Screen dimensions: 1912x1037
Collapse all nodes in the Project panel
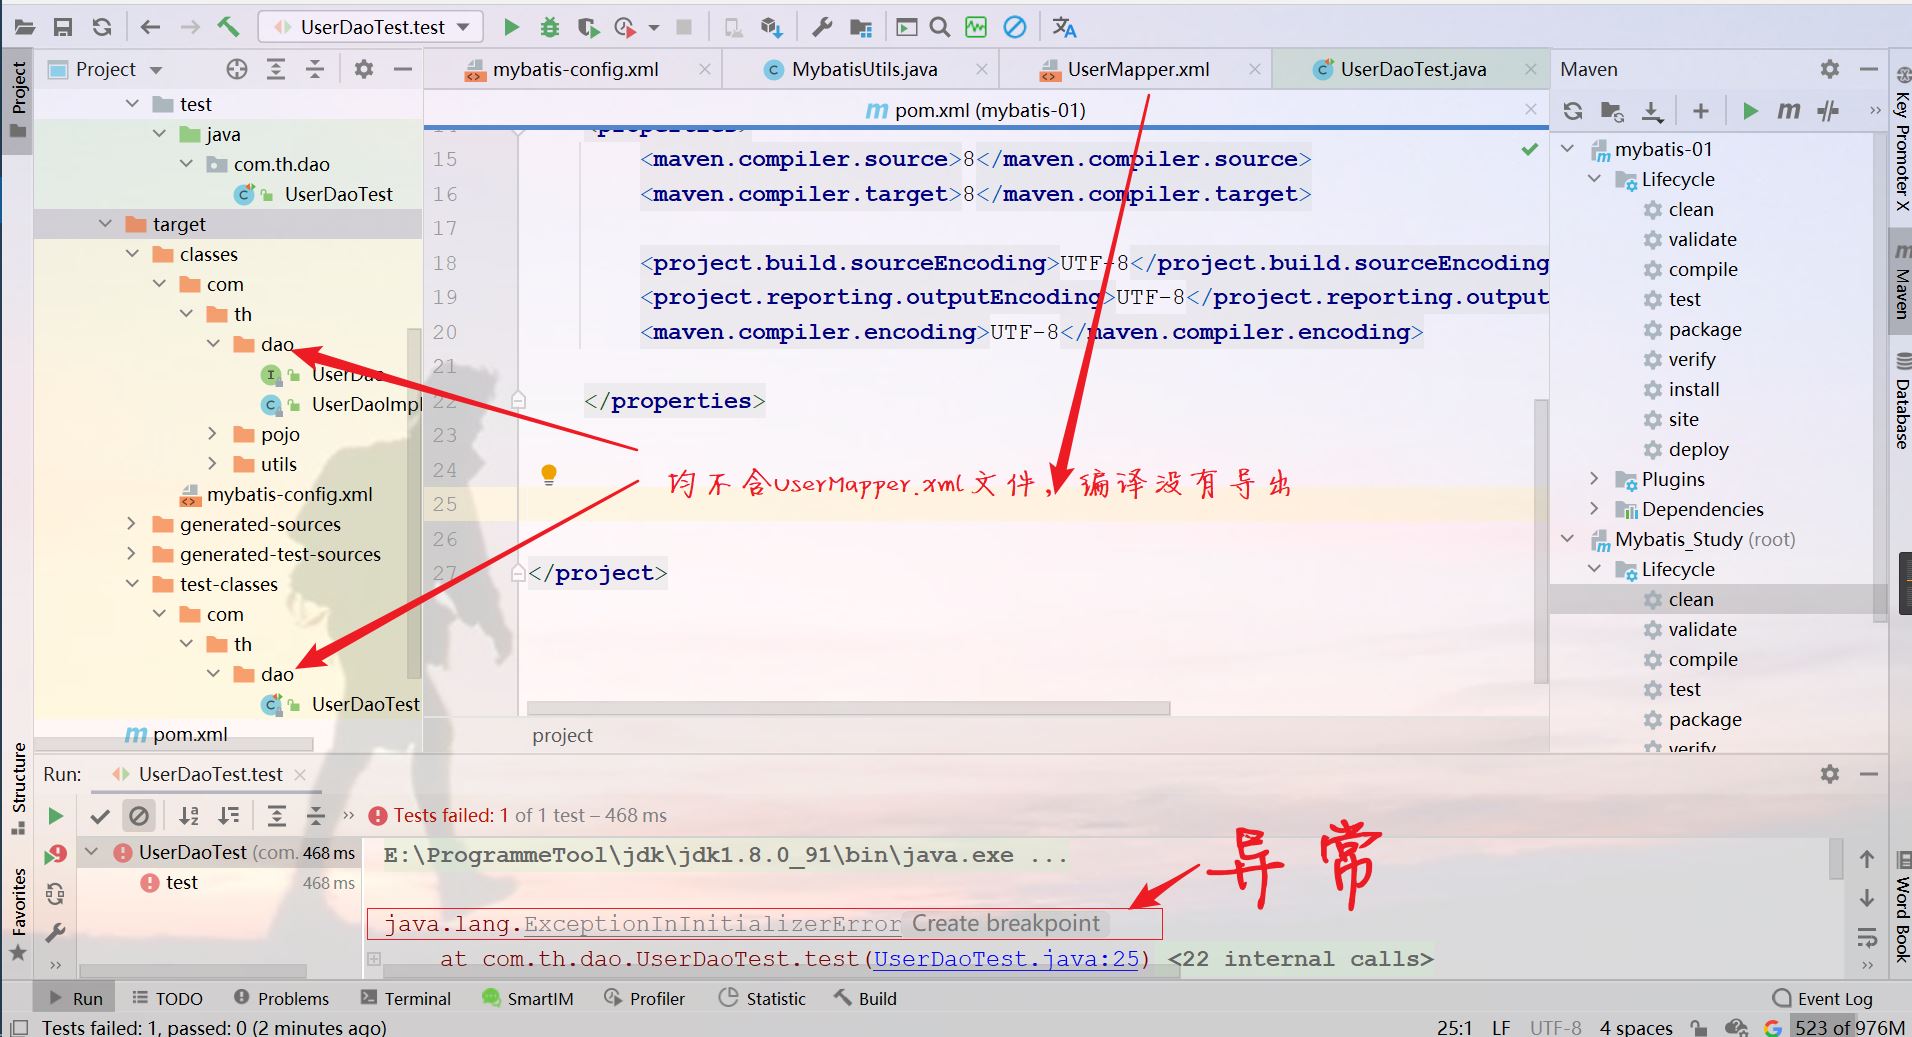314,69
